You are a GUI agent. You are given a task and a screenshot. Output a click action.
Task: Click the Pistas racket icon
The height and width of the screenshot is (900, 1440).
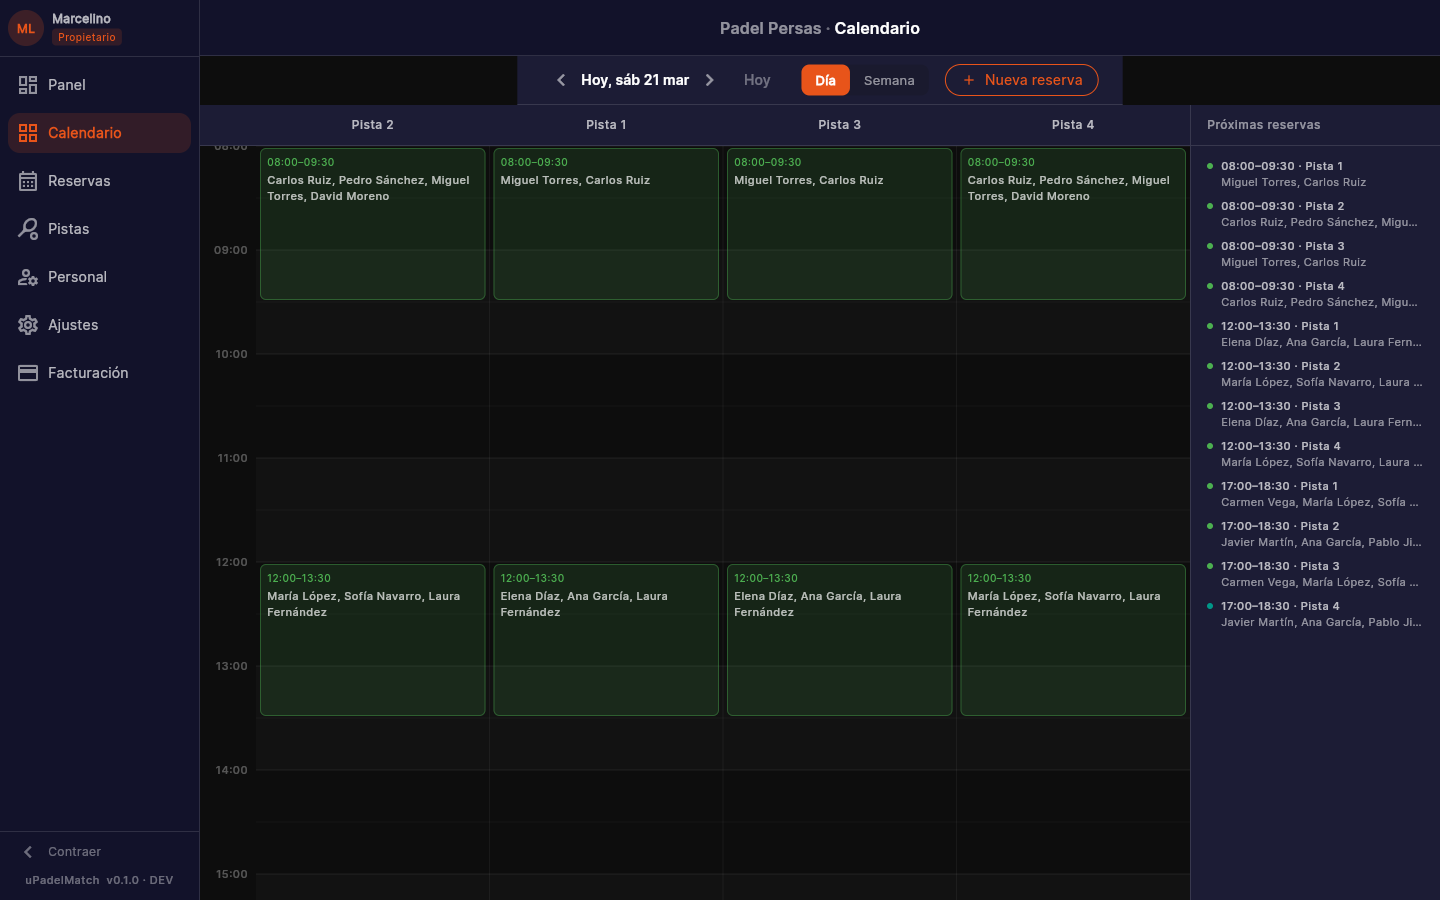(x=28, y=229)
